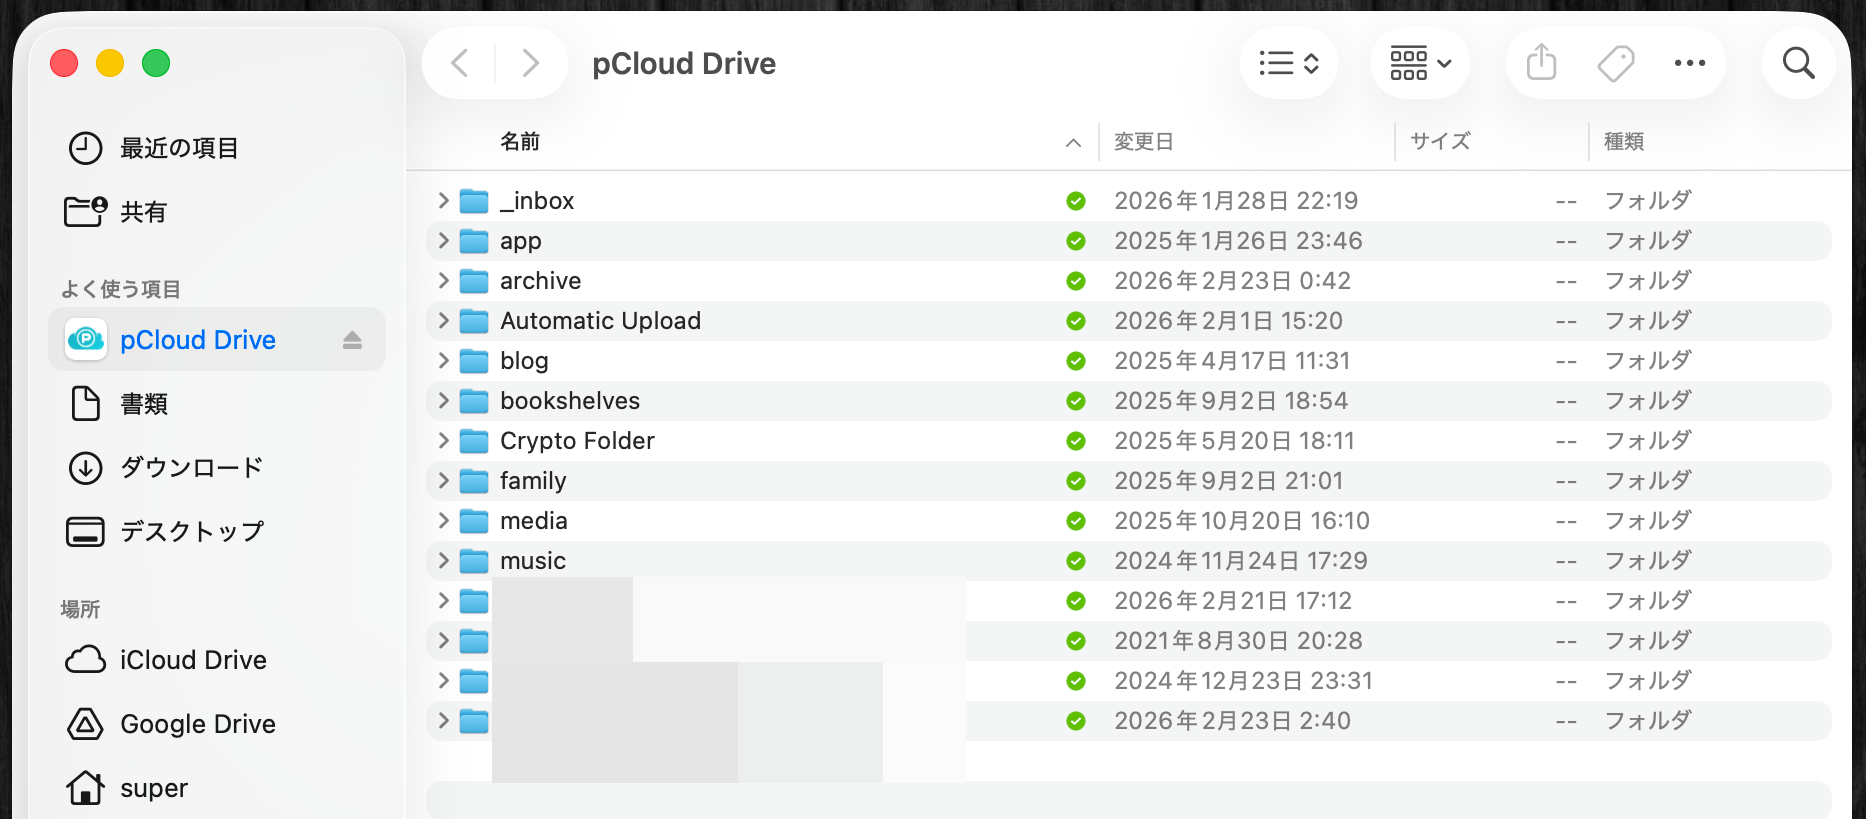Click the folder icon of Crypto Folder
Screen dimensions: 1866x819
click(474, 441)
